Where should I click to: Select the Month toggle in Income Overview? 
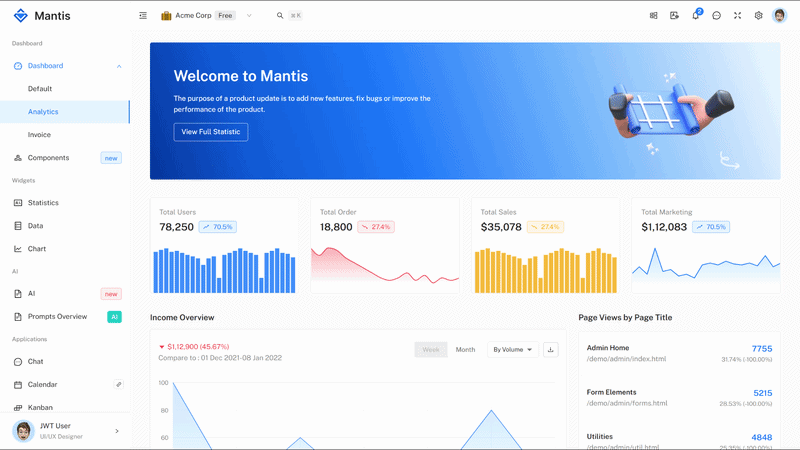pyautogui.click(x=465, y=349)
